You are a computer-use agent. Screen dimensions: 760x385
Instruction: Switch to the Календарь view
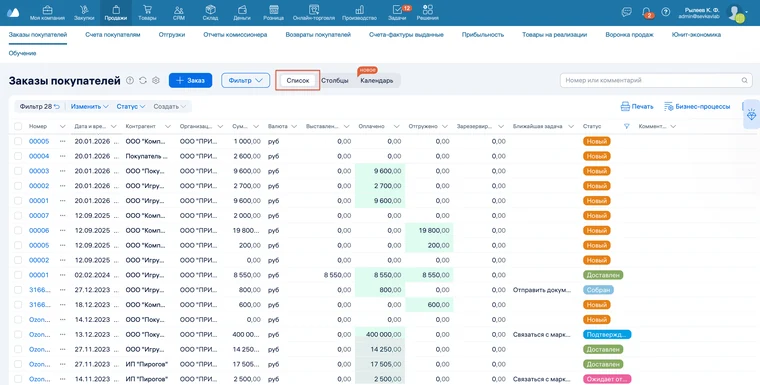click(377, 80)
